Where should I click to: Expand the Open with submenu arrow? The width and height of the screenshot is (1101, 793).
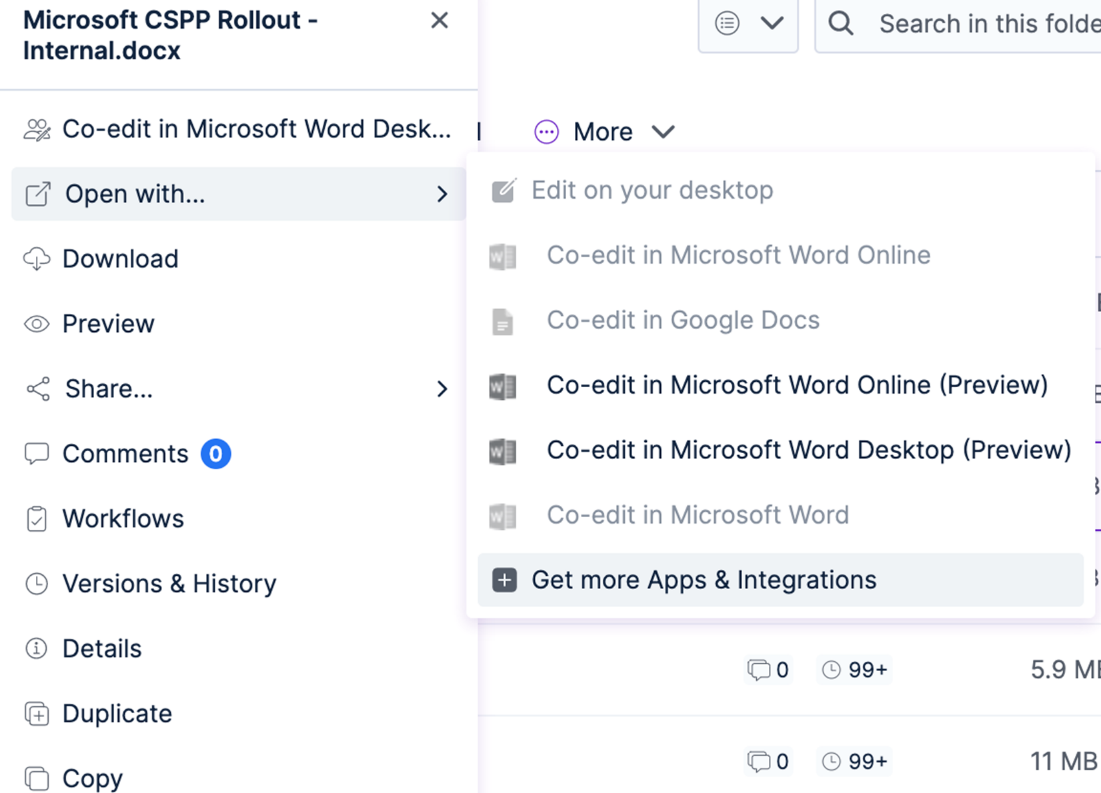pyautogui.click(x=442, y=194)
